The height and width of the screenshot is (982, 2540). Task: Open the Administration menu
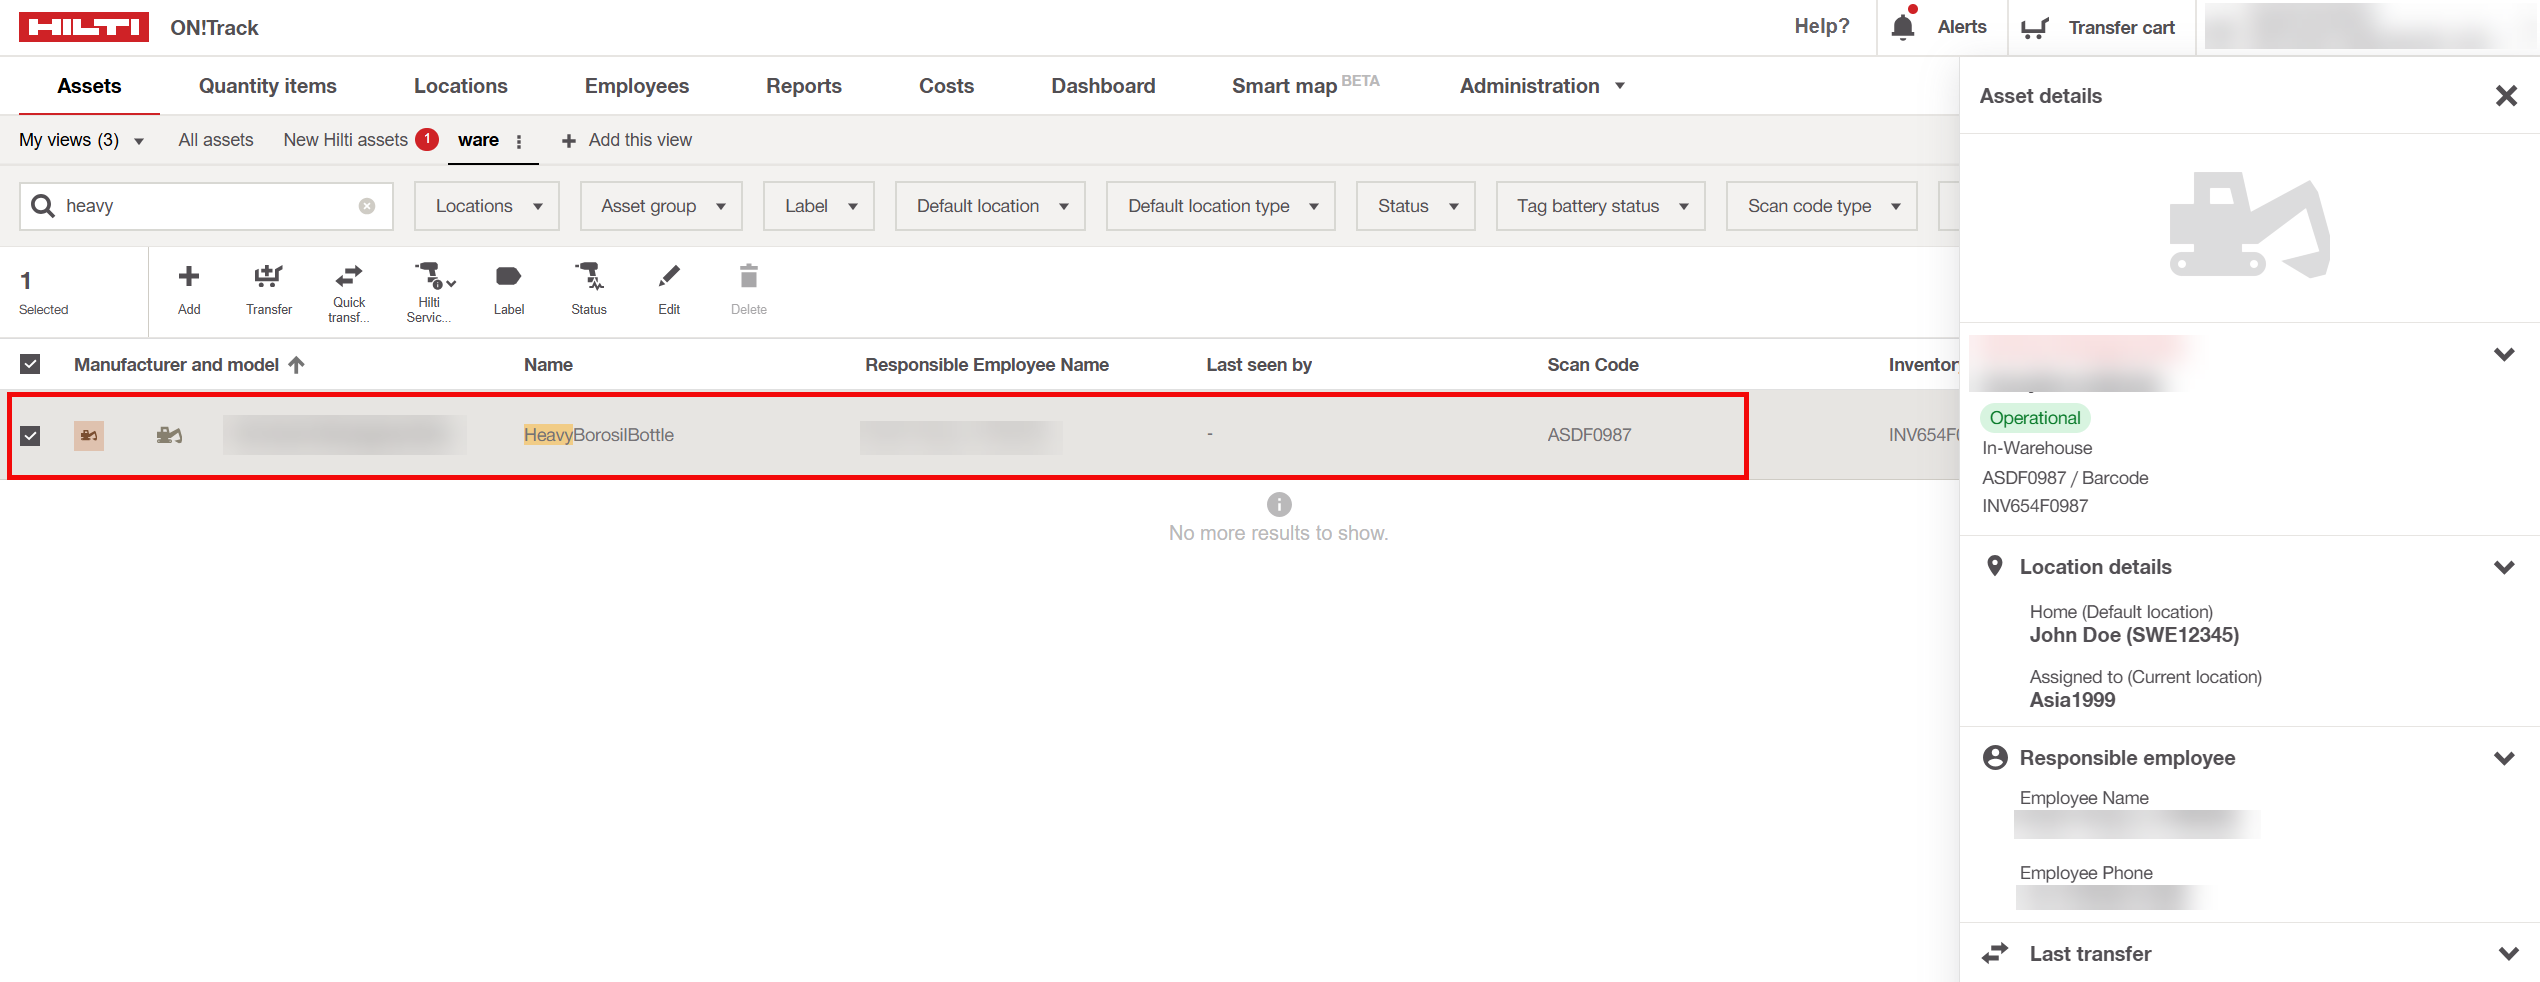pyautogui.click(x=1541, y=86)
